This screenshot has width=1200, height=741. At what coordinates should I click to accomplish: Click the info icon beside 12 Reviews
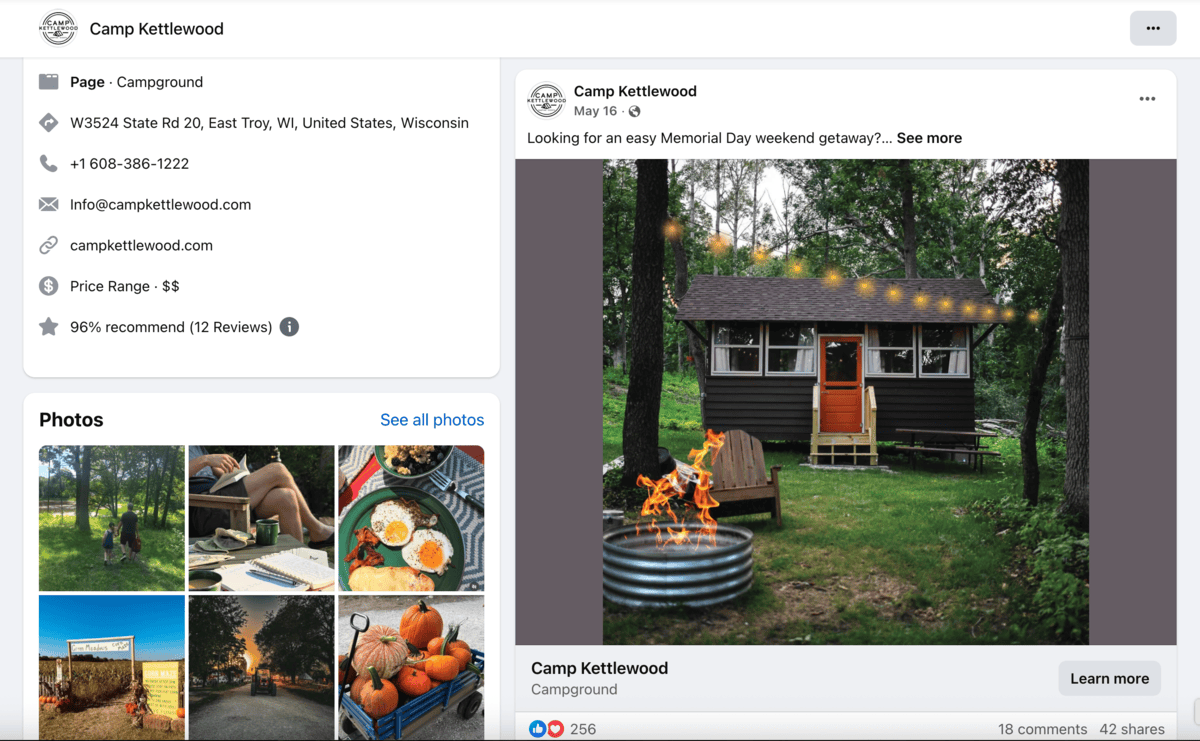pyautogui.click(x=289, y=326)
